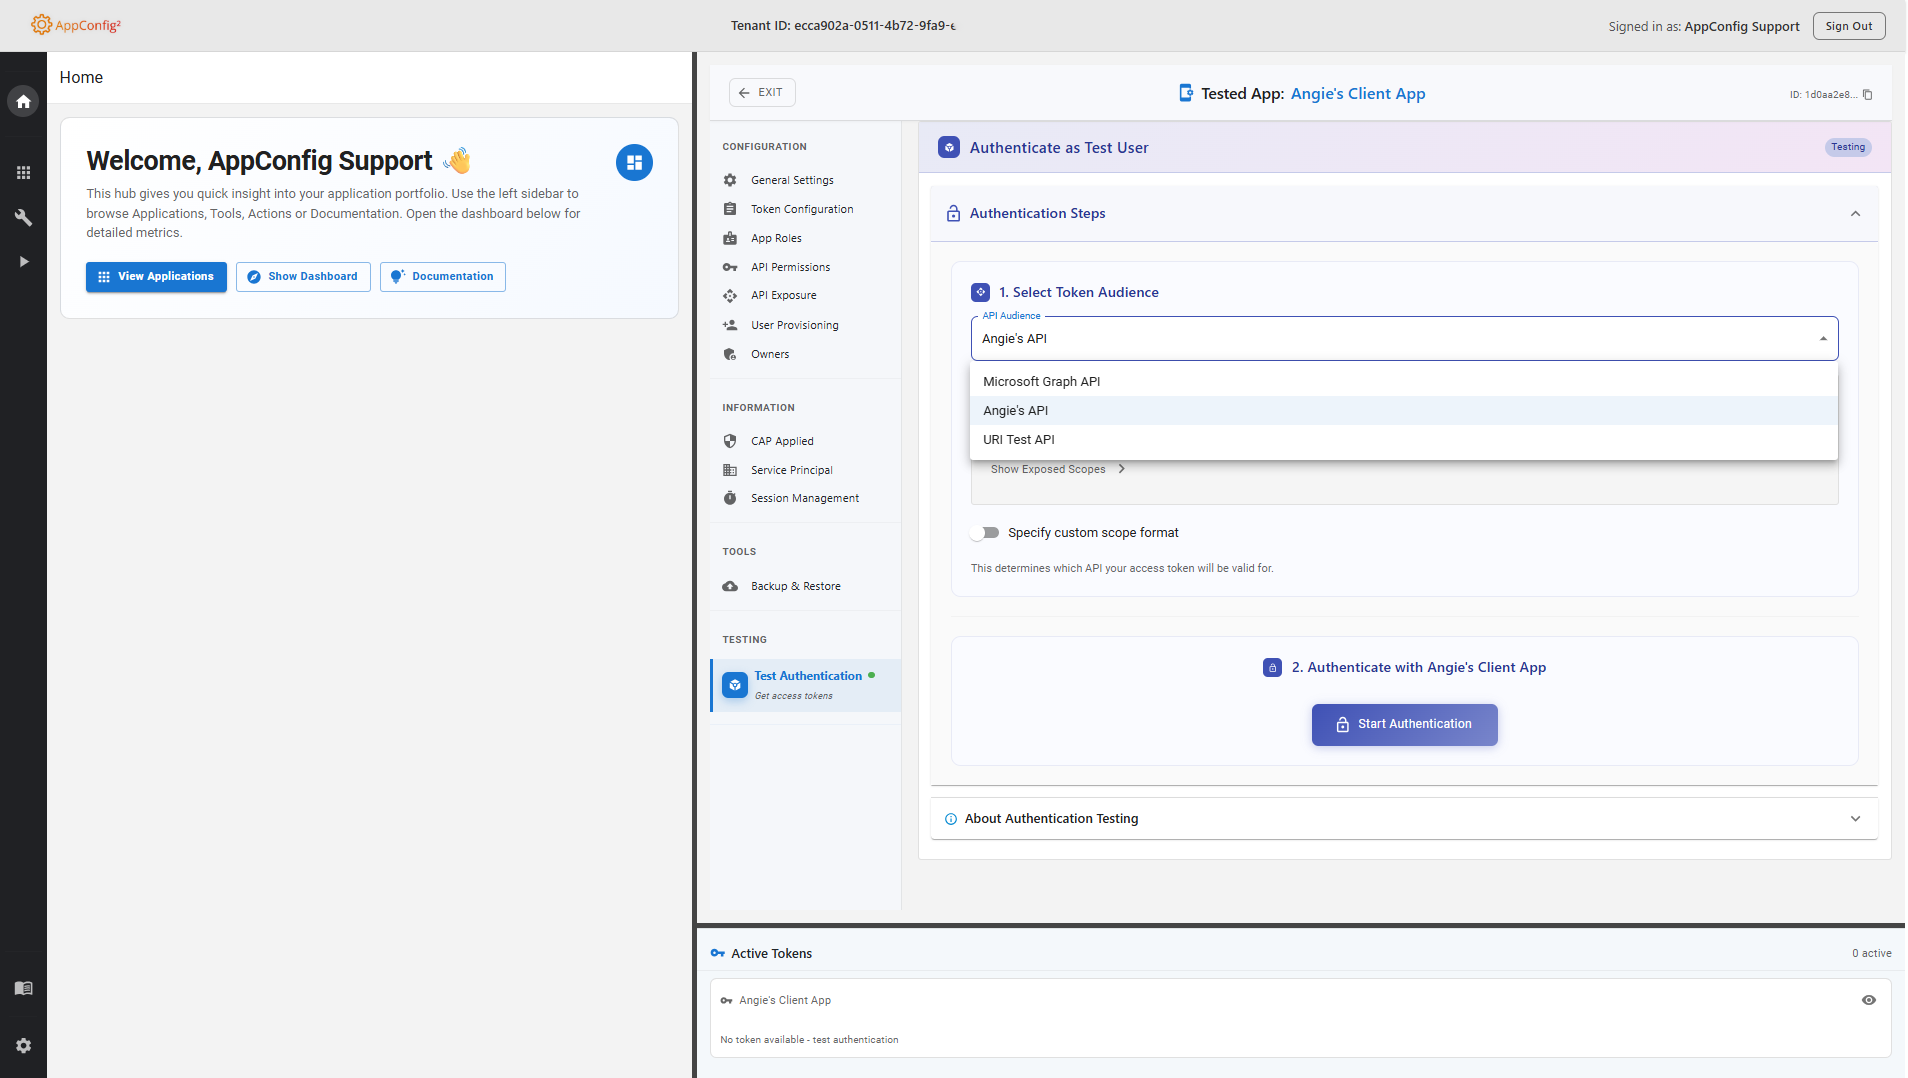Toggle Specify custom scope format switch
The width and height of the screenshot is (1908, 1078).
985,533
